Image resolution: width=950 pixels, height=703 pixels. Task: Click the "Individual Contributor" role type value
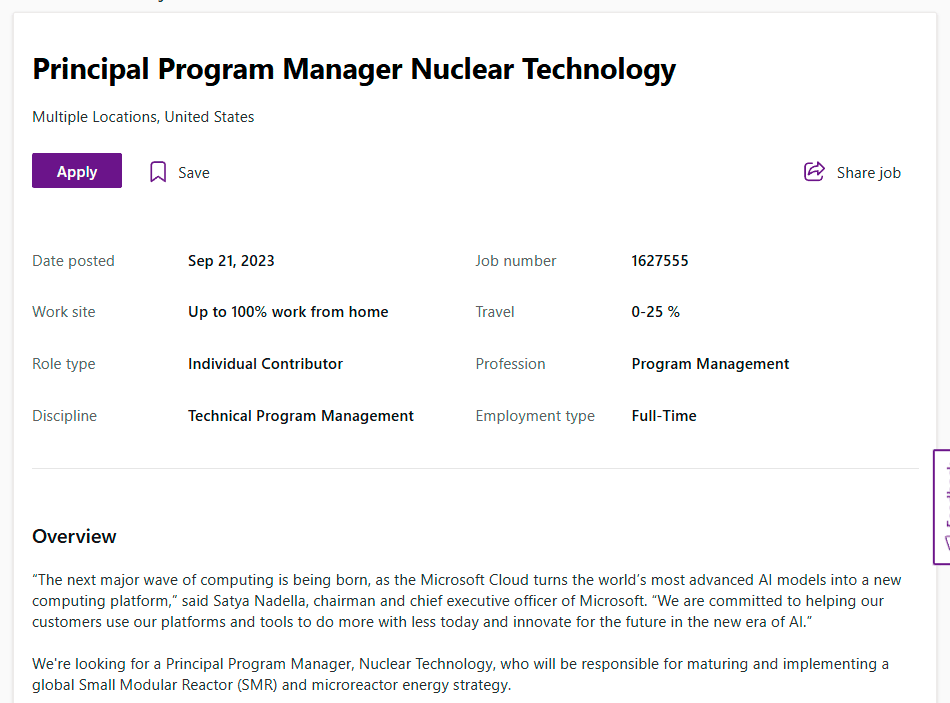(265, 364)
